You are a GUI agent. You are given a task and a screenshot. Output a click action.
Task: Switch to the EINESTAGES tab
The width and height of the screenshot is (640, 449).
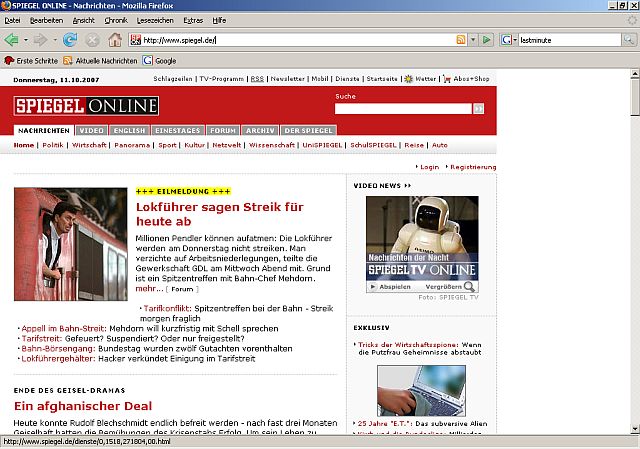coord(178,130)
